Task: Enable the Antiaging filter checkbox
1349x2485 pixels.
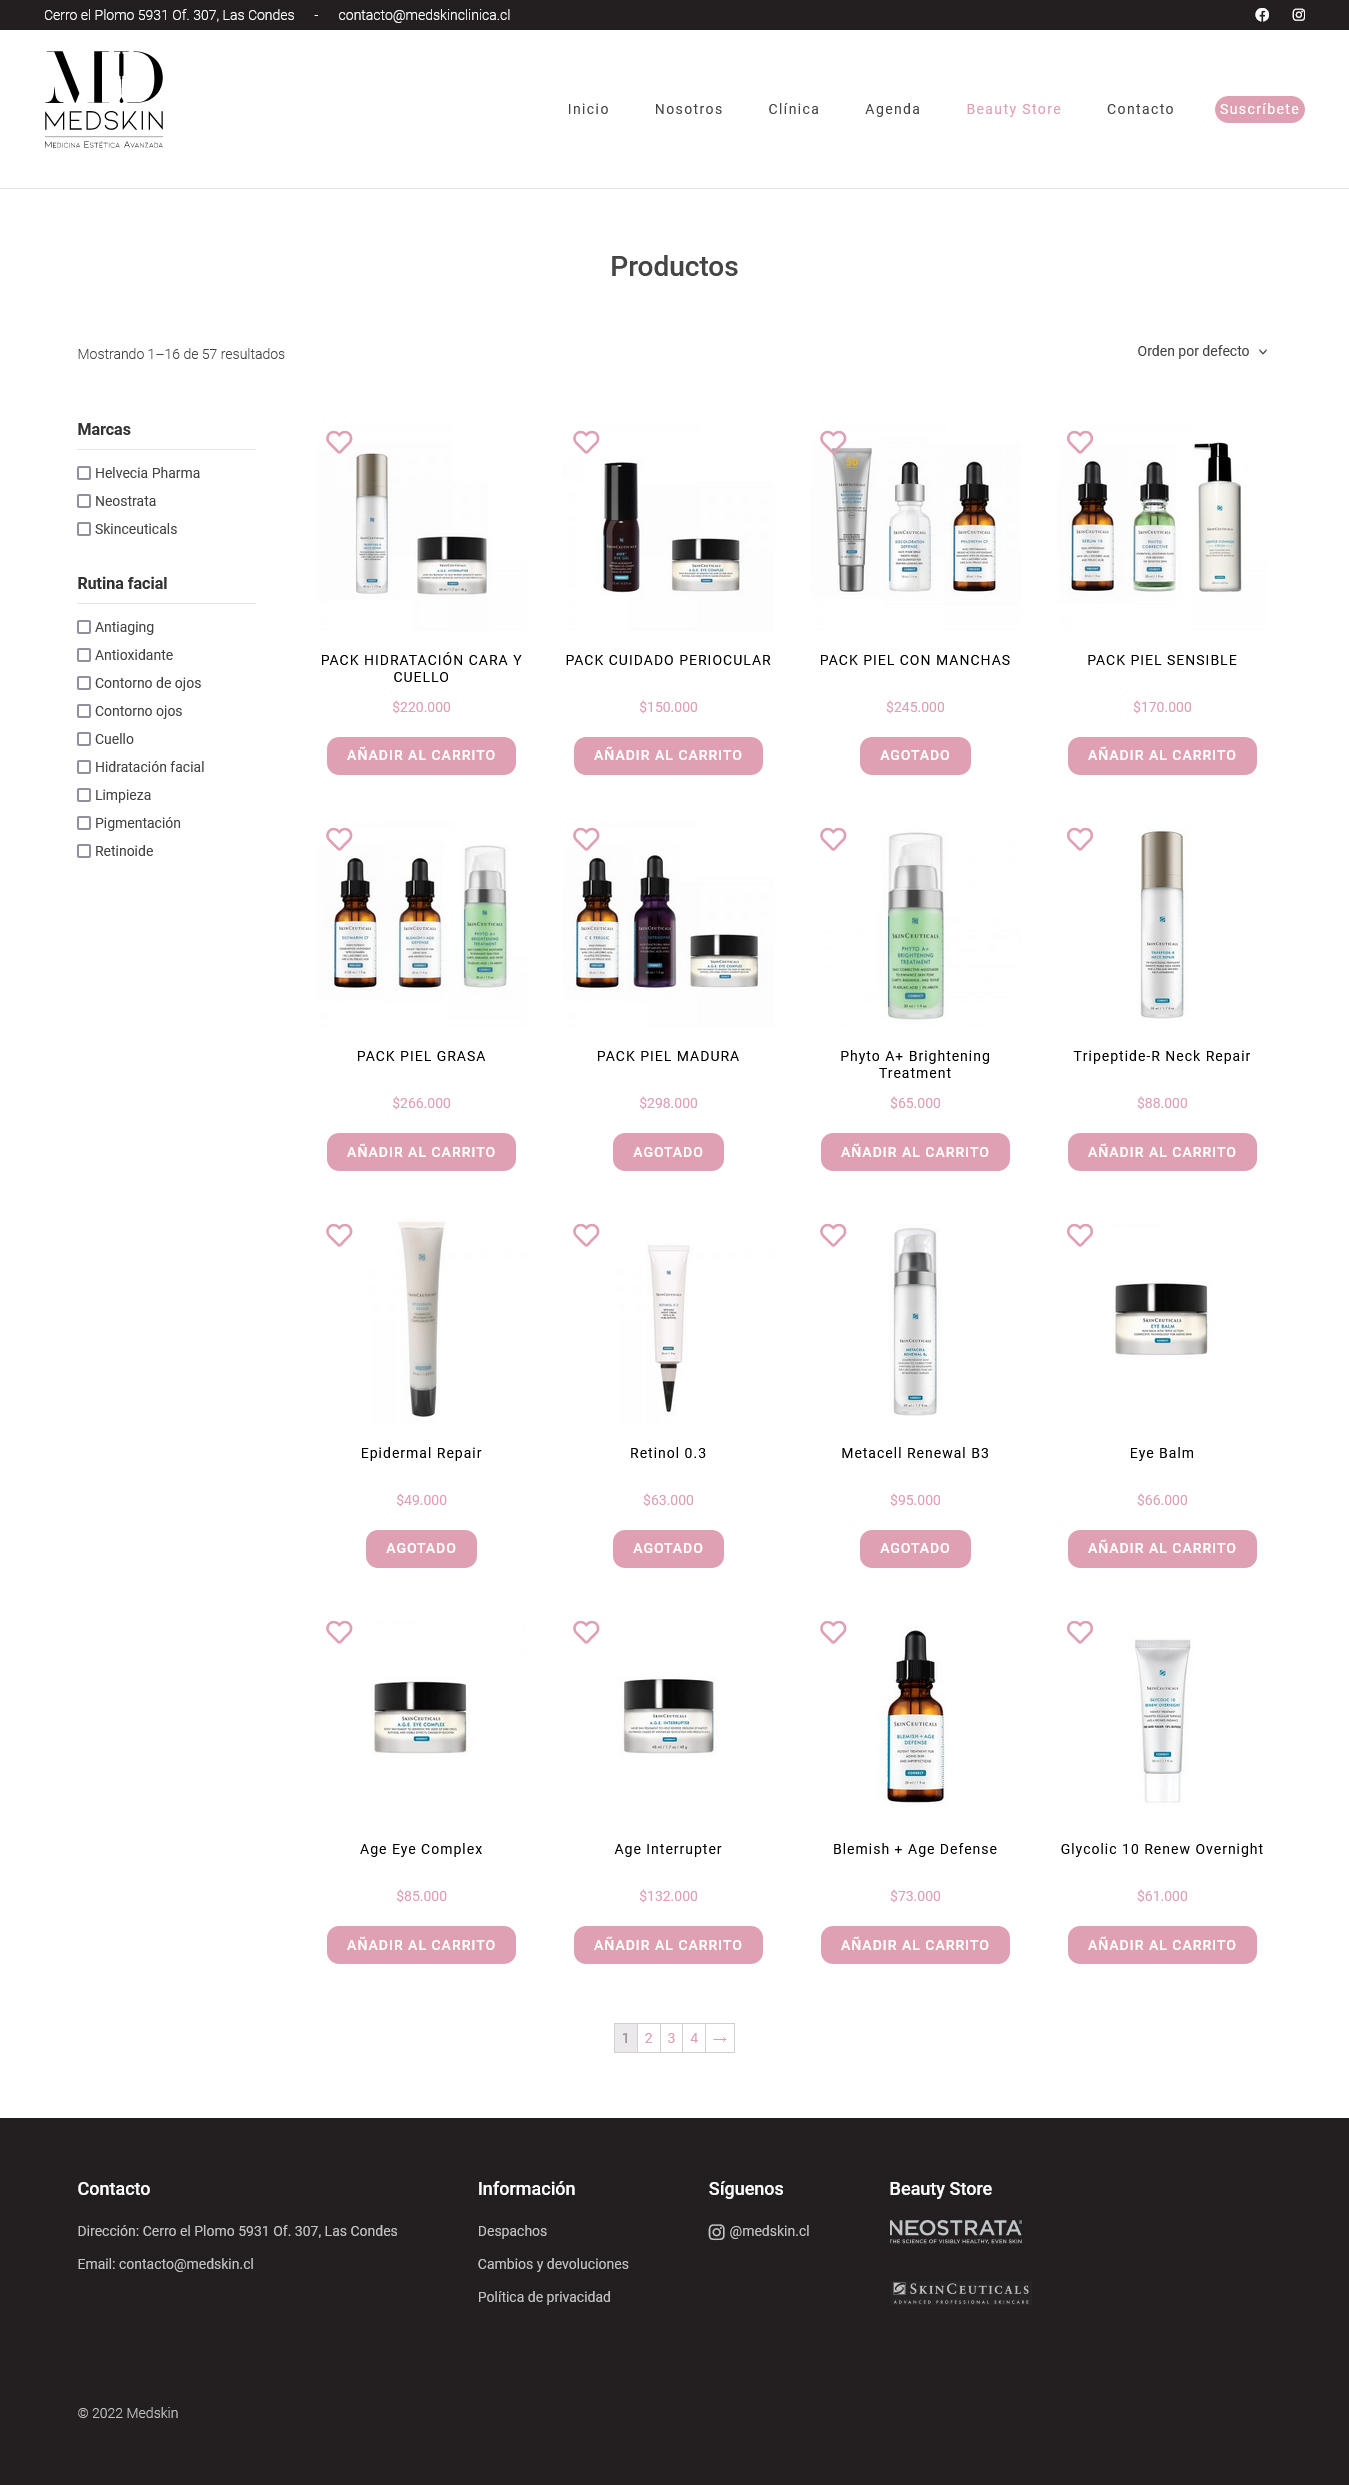Action: point(84,627)
